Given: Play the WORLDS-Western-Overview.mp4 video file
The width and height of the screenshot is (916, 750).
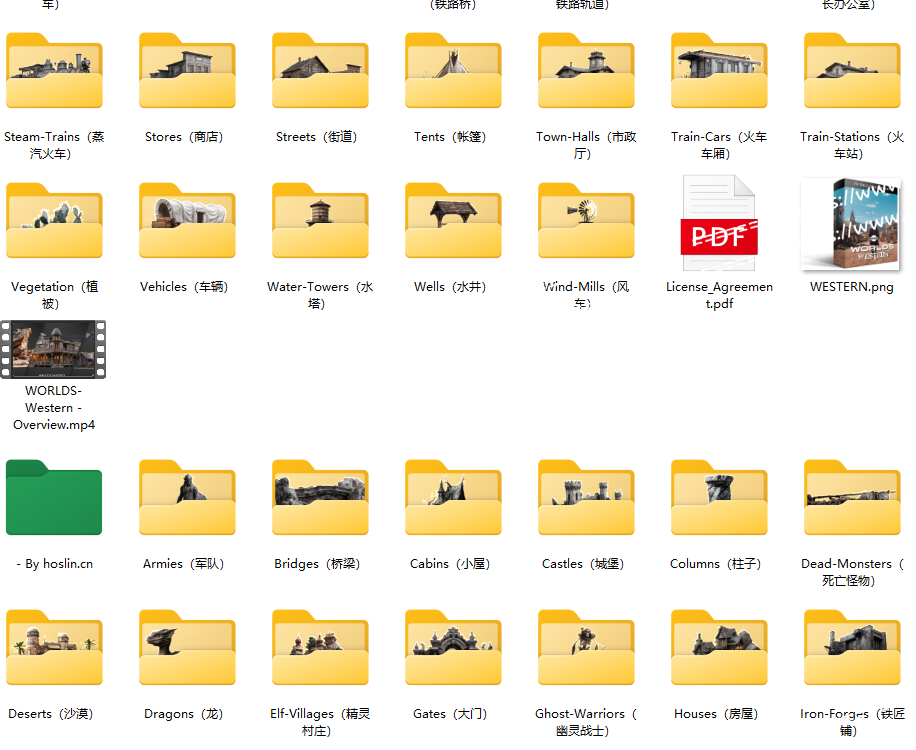Looking at the screenshot, I should (54, 349).
